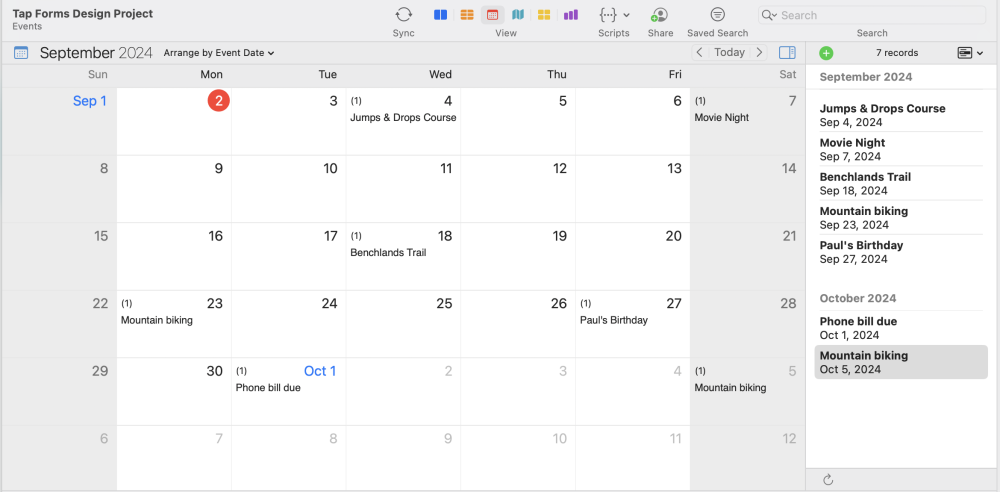
Task: Open the record list layout dropdown
Action: point(970,53)
